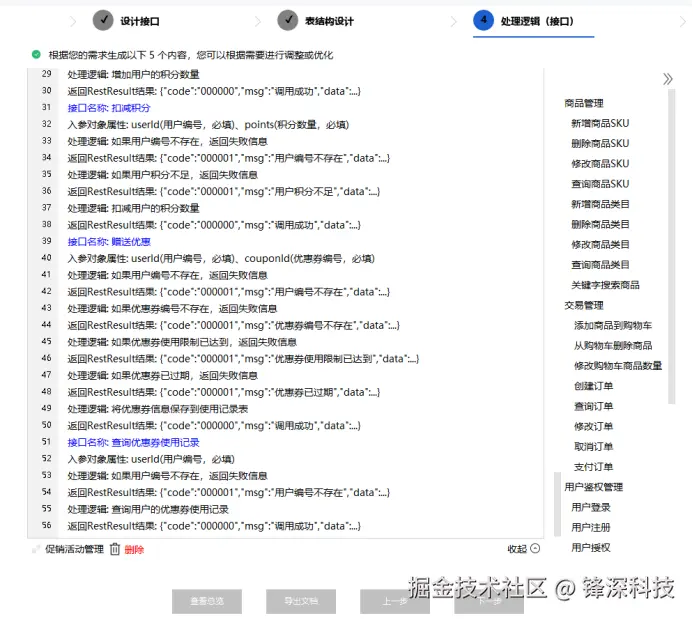This screenshot has width=693, height=619.
Task: Open the 表结构设计 step tab
Action: pyautogui.click(x=329, y=21)
